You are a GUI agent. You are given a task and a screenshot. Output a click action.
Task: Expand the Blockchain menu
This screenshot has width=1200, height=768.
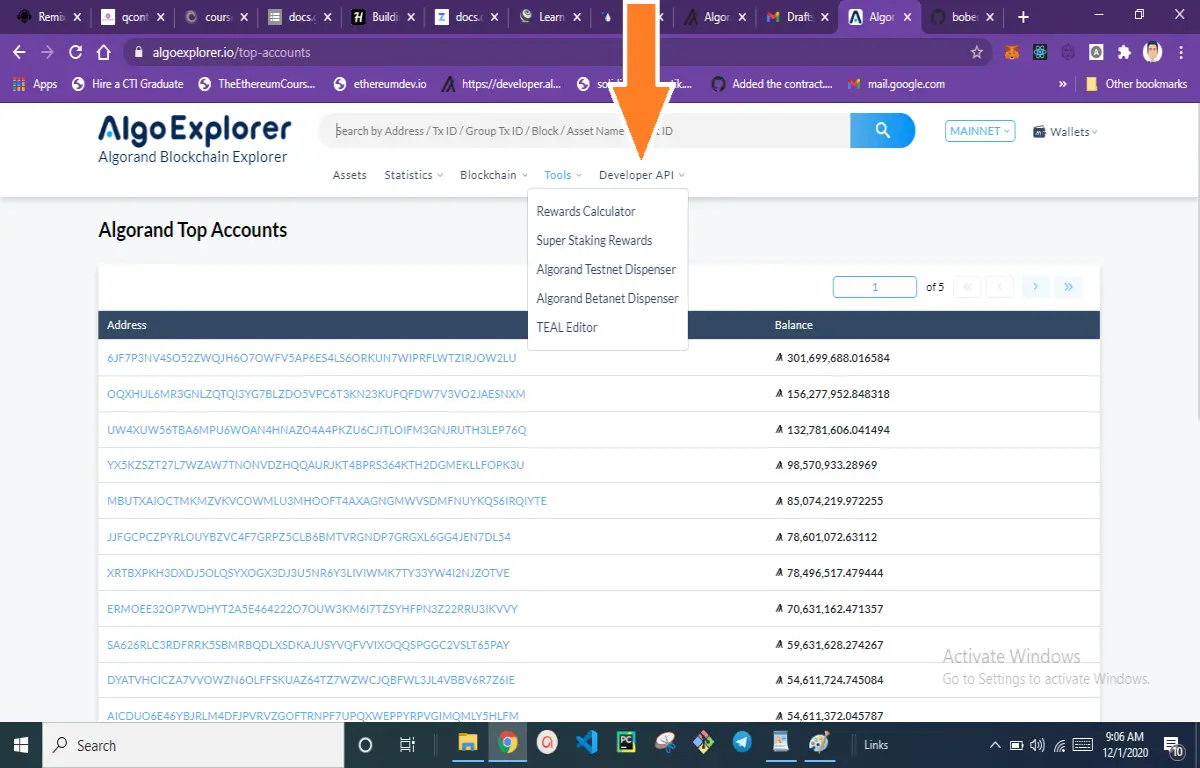click(x=493, y=175)
